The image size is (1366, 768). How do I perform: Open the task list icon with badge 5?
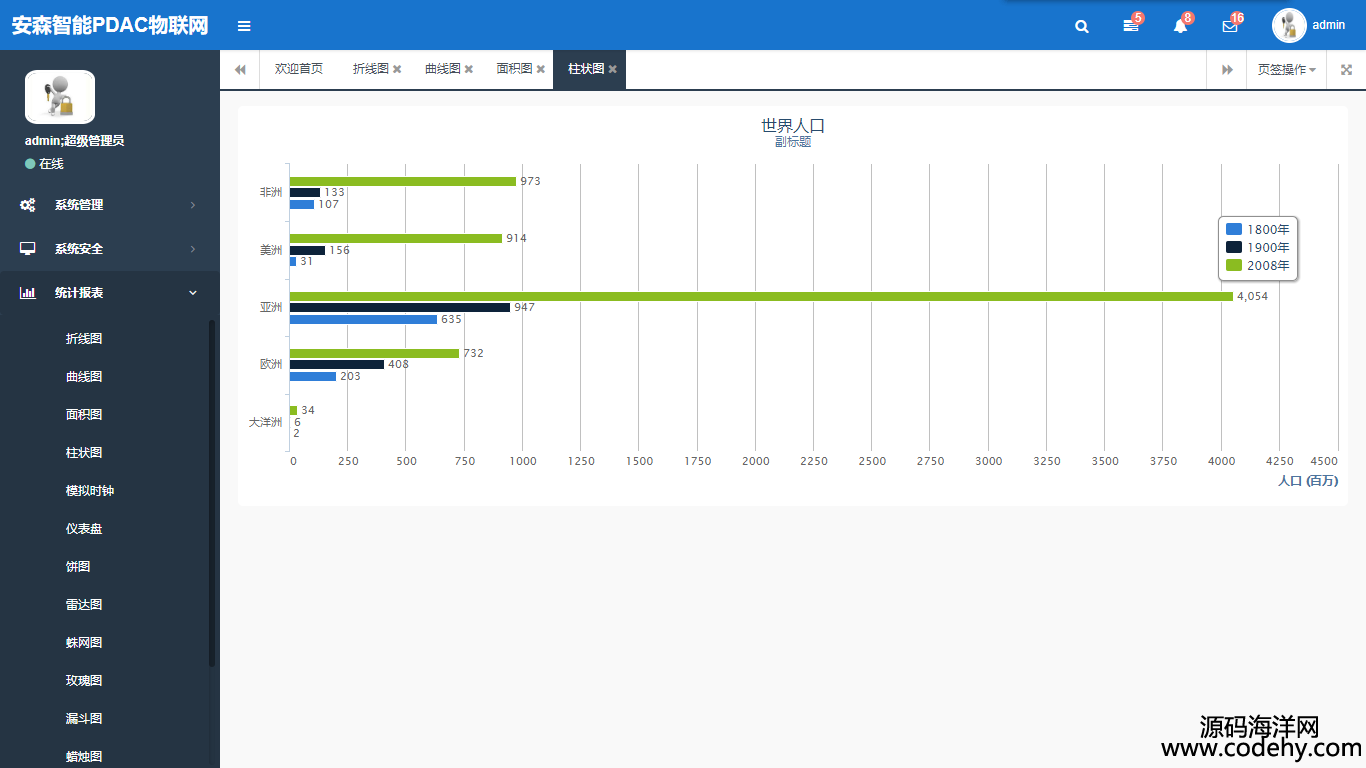[x=1130, y=27]
